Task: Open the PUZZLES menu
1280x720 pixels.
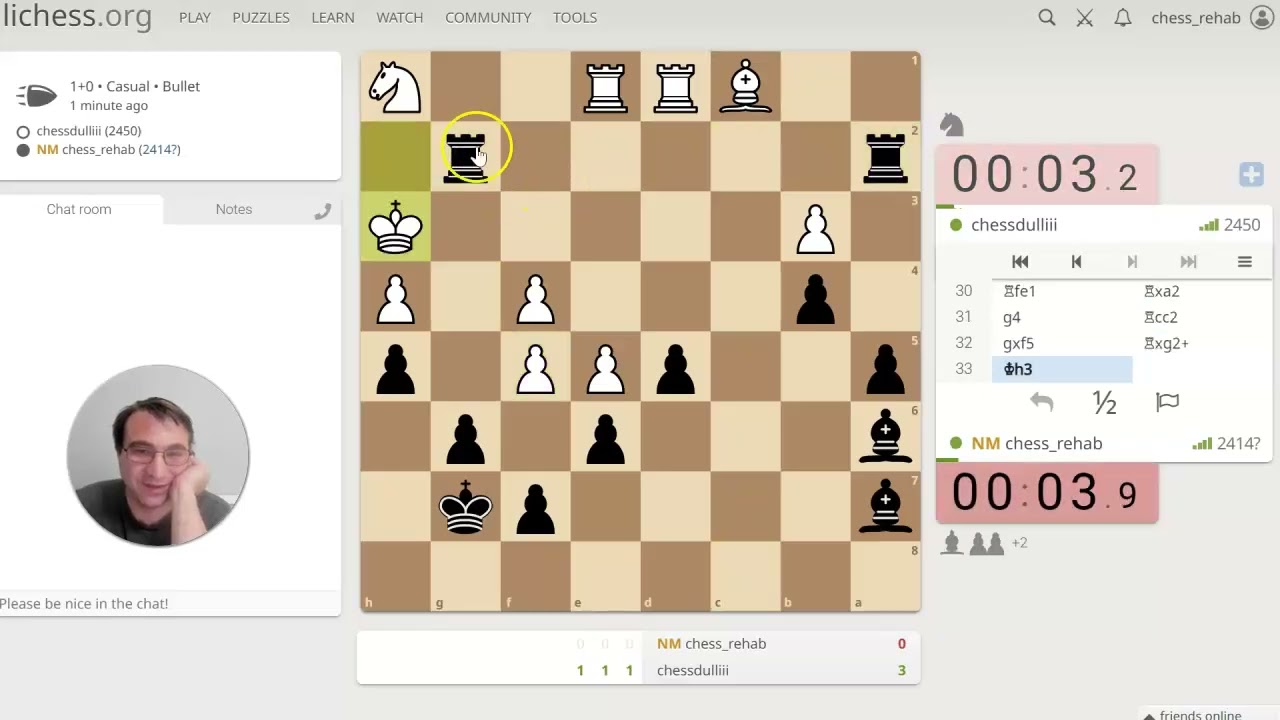Action: pyautogui.click(x=261, y=17)
